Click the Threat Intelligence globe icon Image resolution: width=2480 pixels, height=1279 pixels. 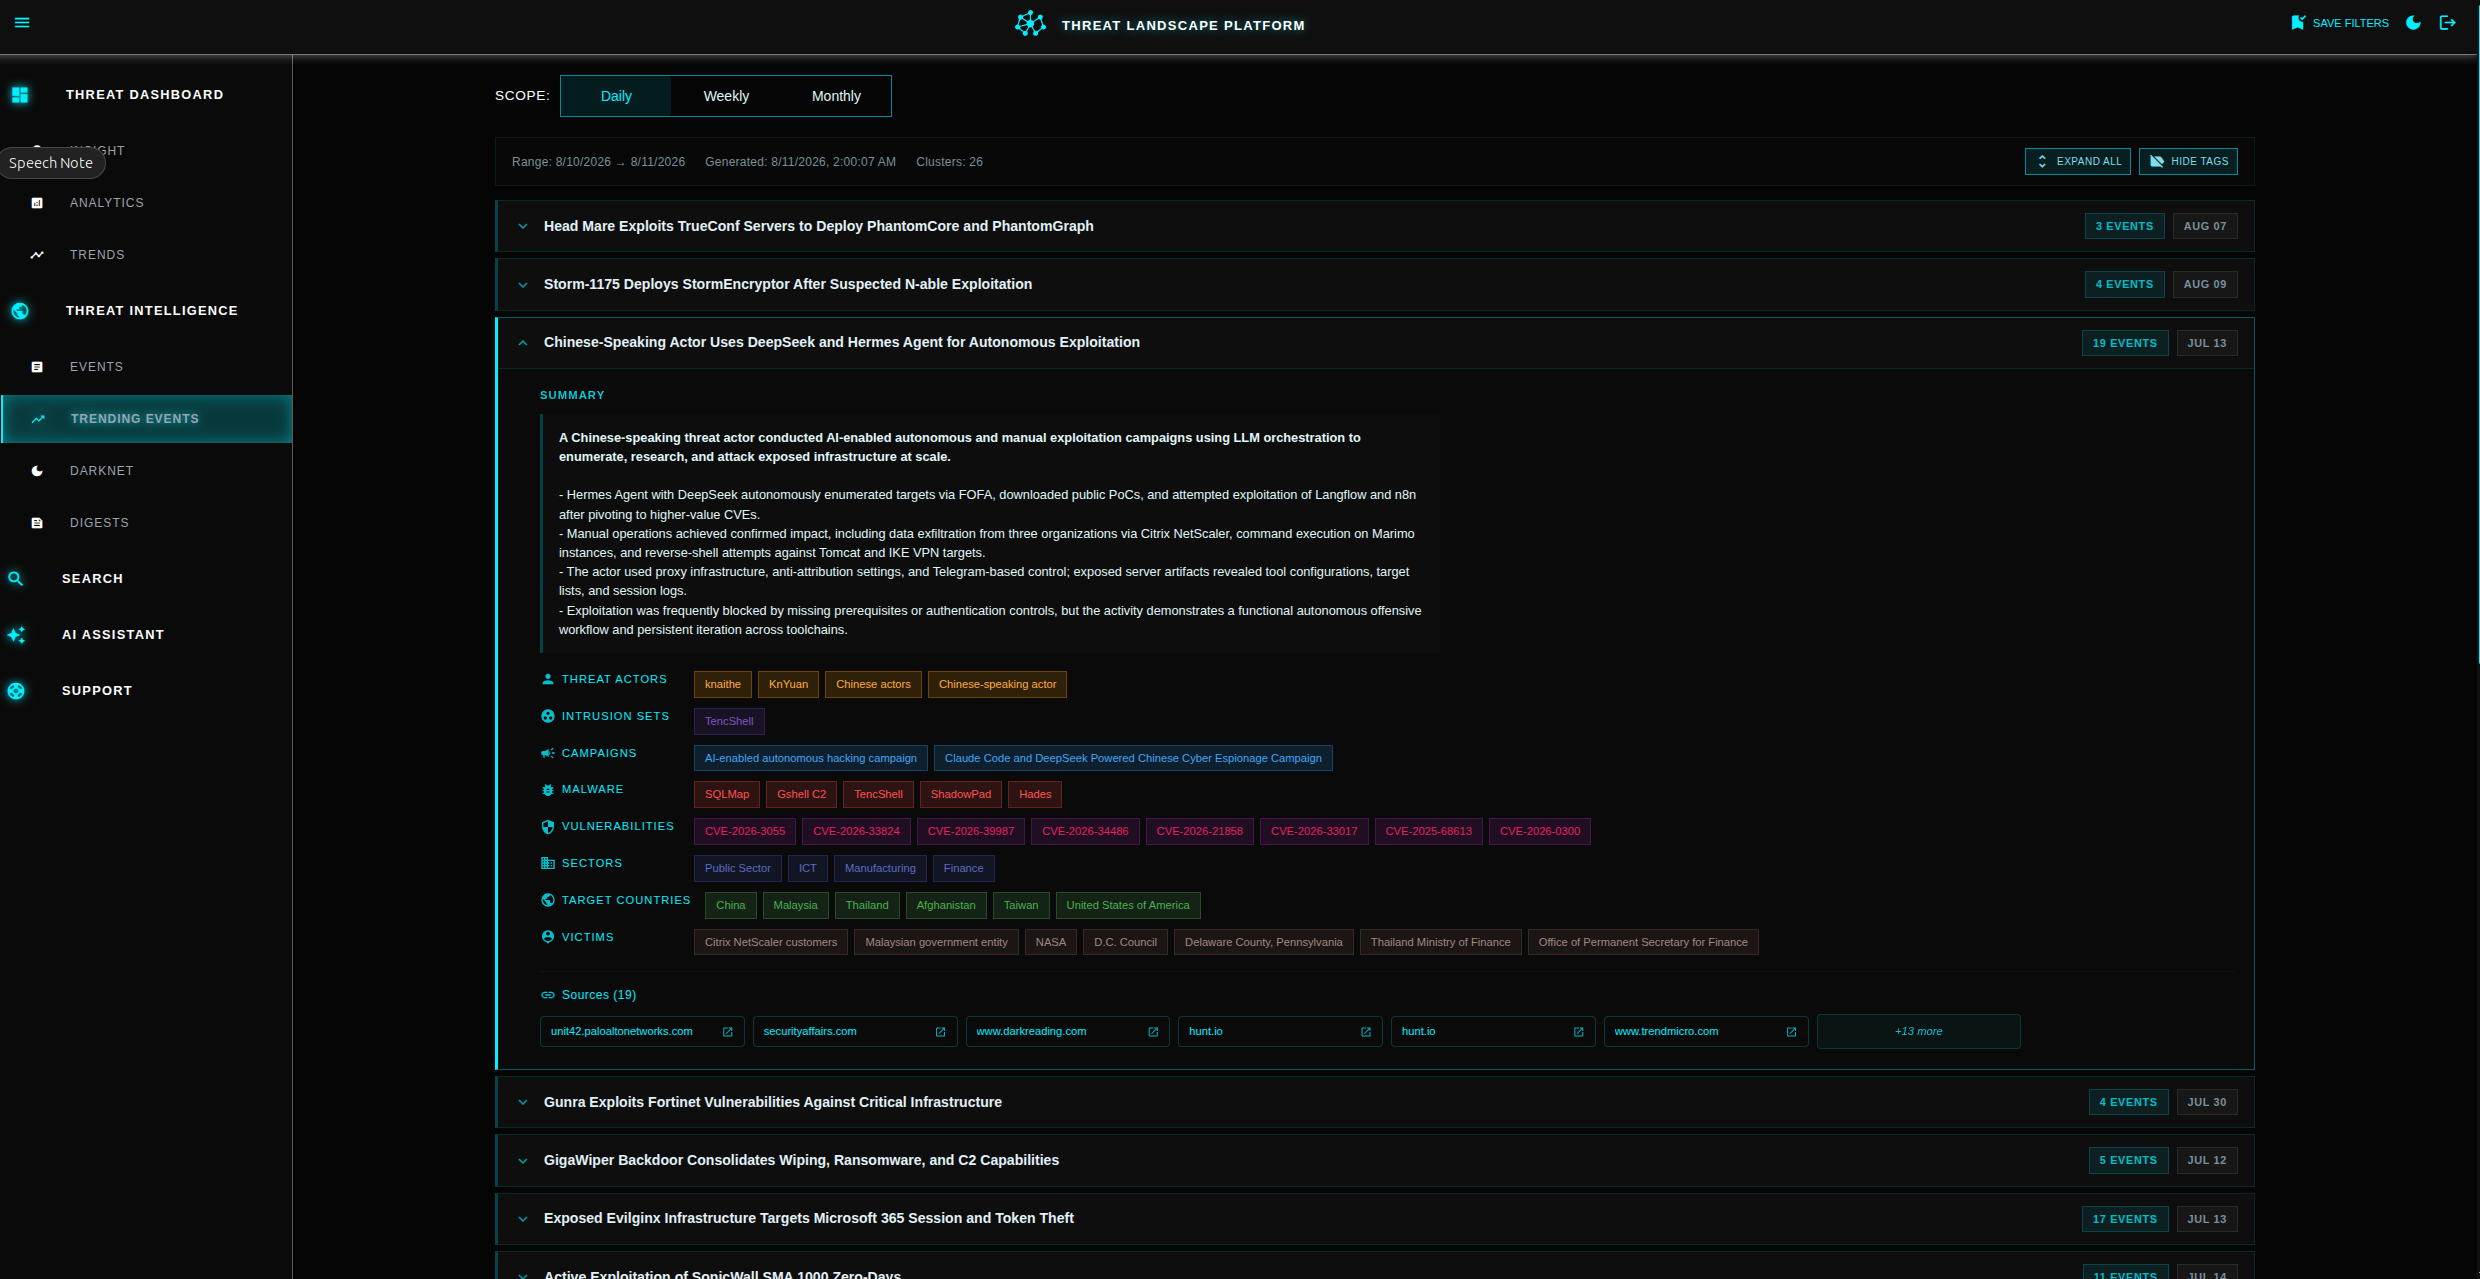(20, 311)
